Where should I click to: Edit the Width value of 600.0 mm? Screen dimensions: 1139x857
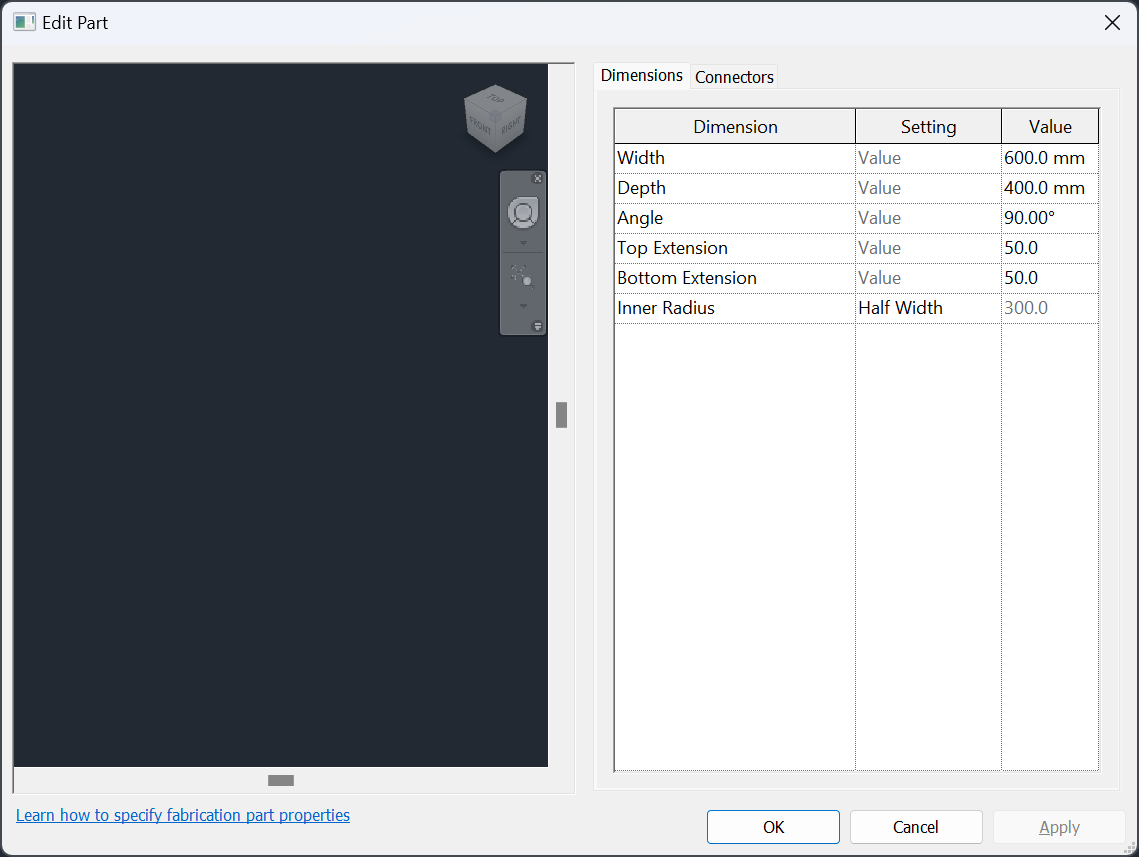pyautogui.click(x=1049, y=157)
